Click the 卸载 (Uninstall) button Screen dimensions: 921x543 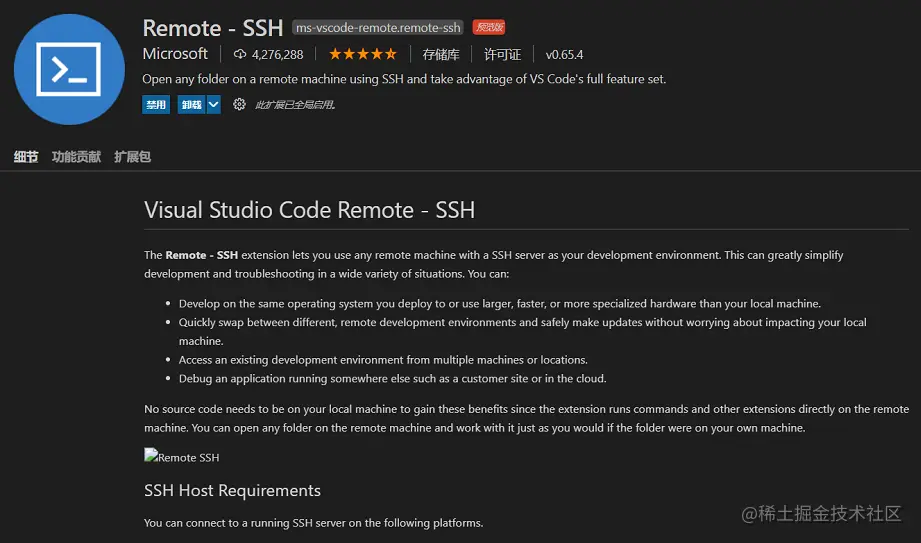191,104
